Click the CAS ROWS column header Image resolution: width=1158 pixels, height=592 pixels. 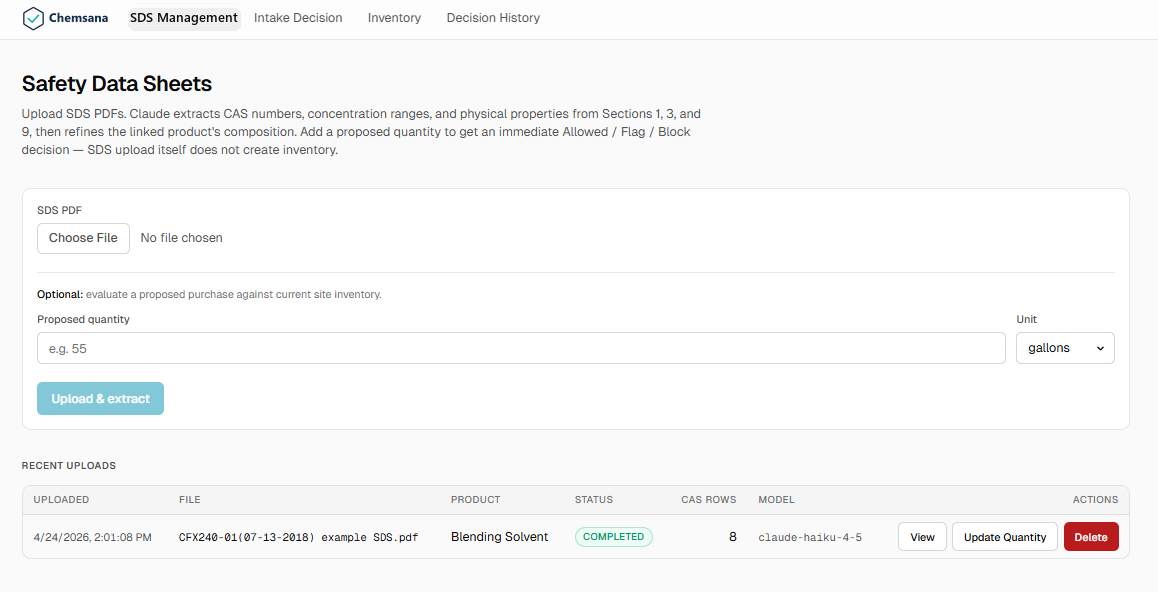coord(709,500)
